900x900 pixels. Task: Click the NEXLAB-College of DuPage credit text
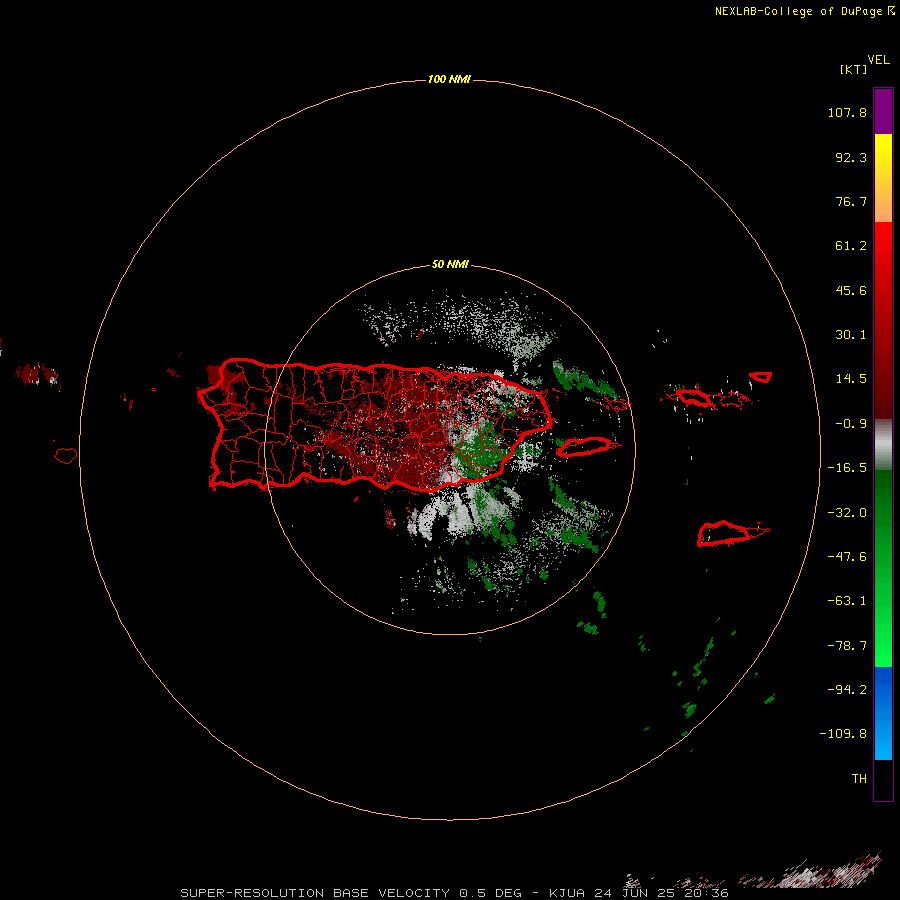(805, 11)
